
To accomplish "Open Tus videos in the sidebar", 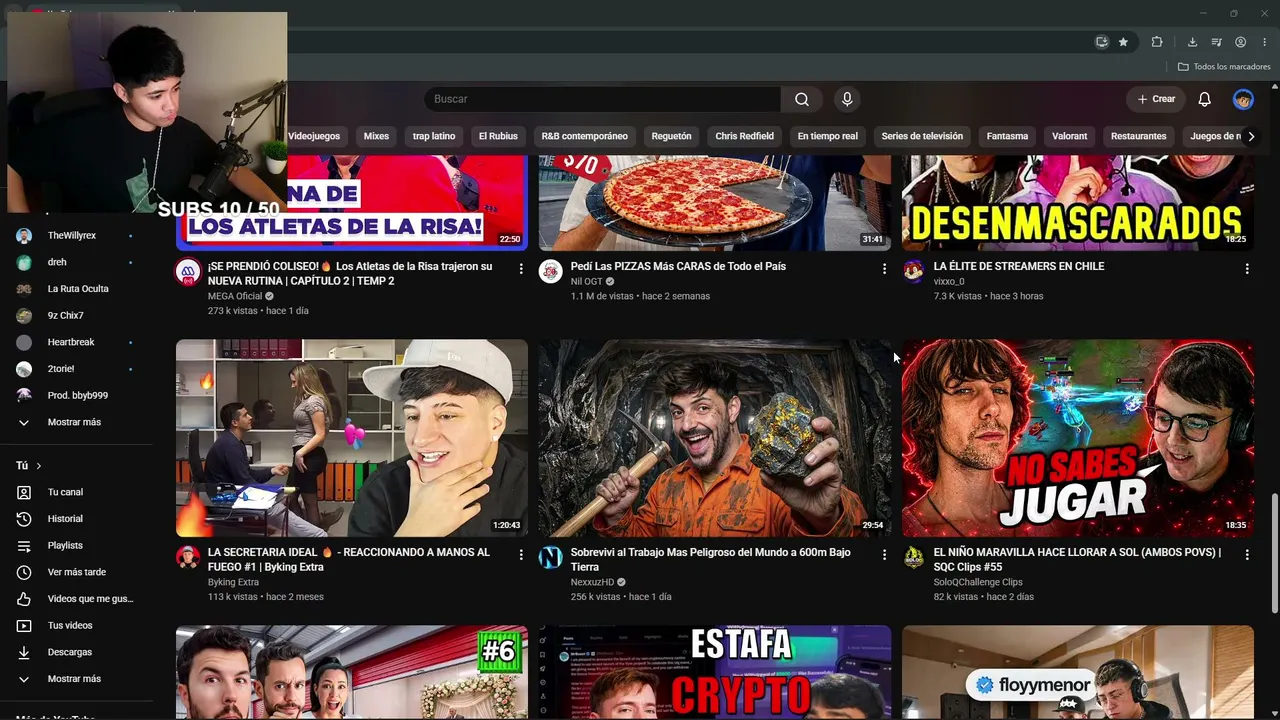I will (x=76, y=626).
